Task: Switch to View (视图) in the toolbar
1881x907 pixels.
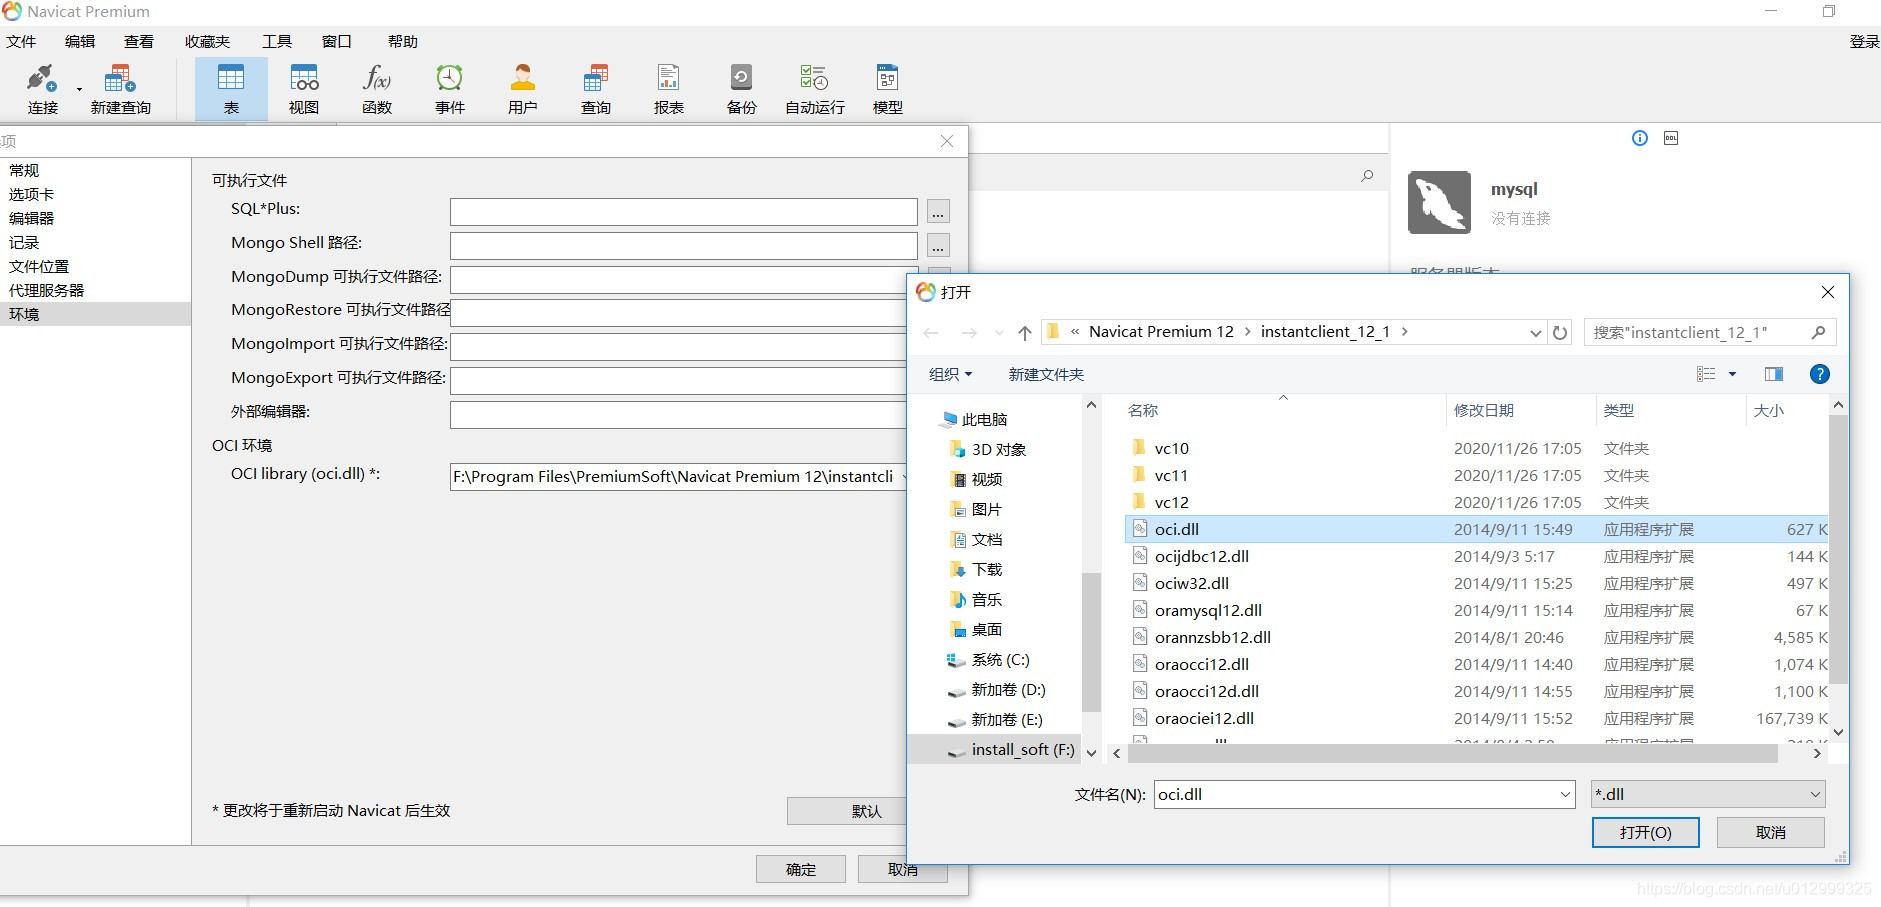Action: pyautogui.click(x=304, y=89)
